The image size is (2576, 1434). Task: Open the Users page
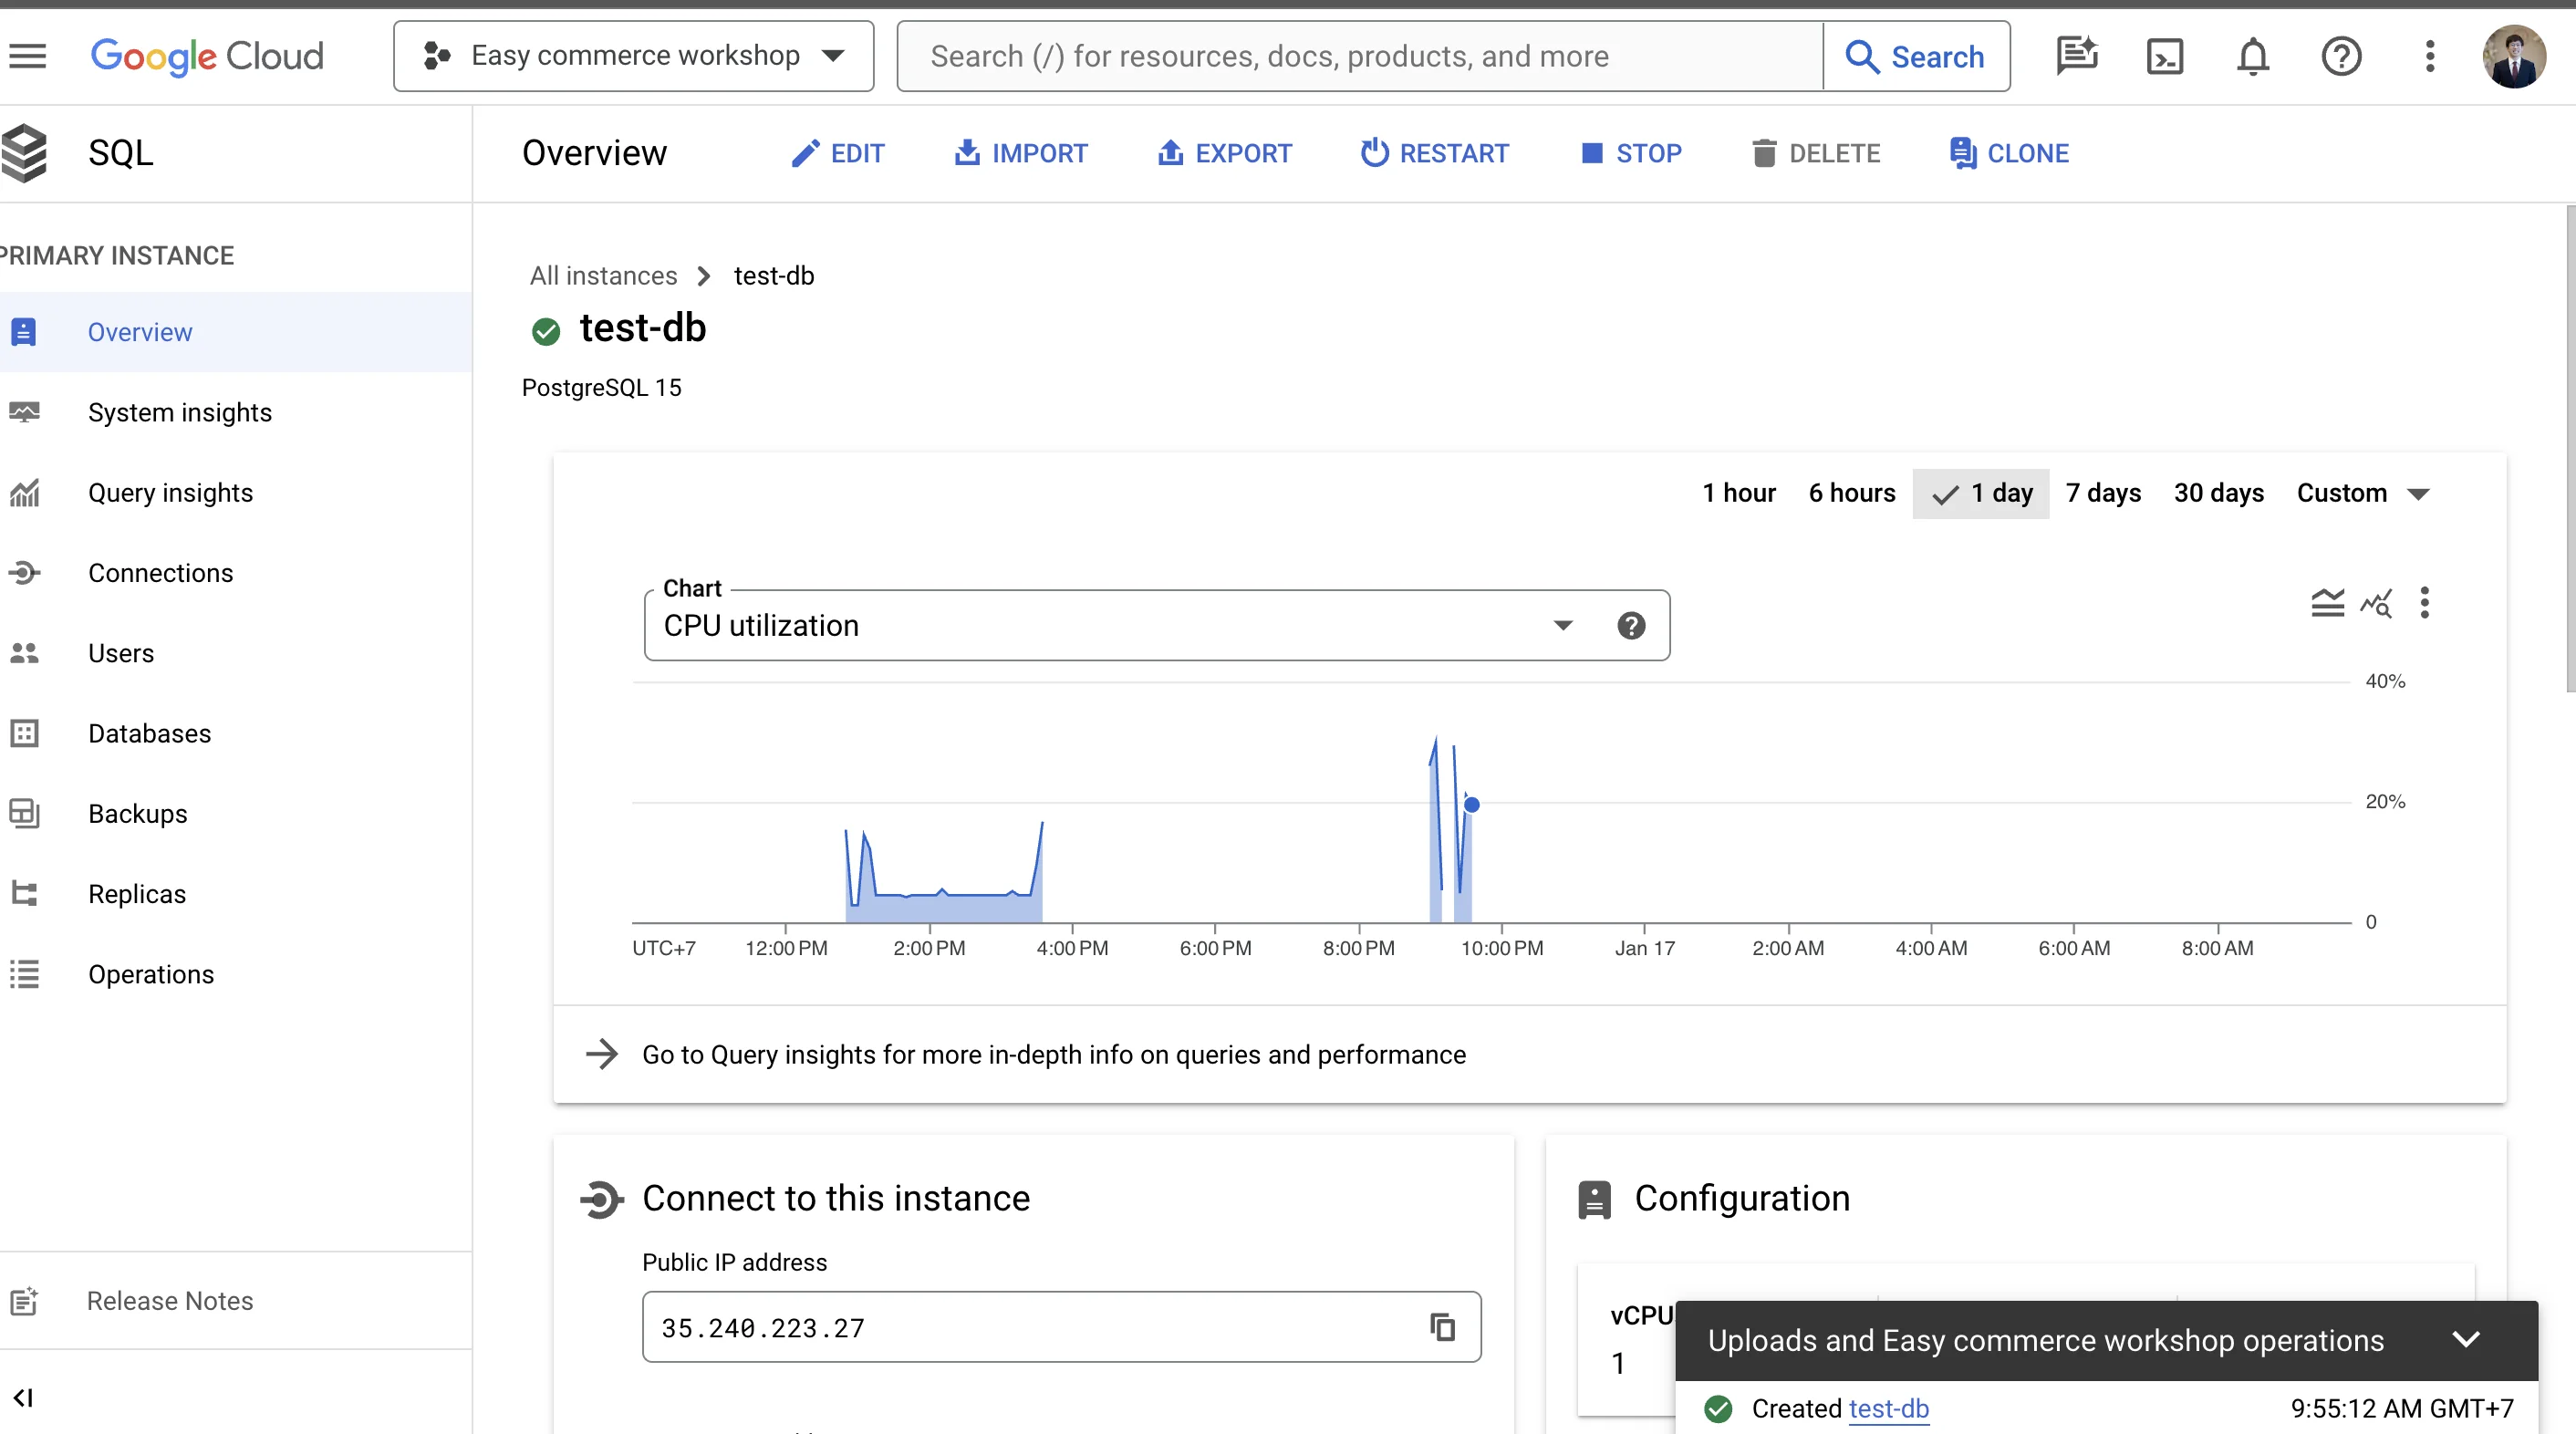(236, 653)
